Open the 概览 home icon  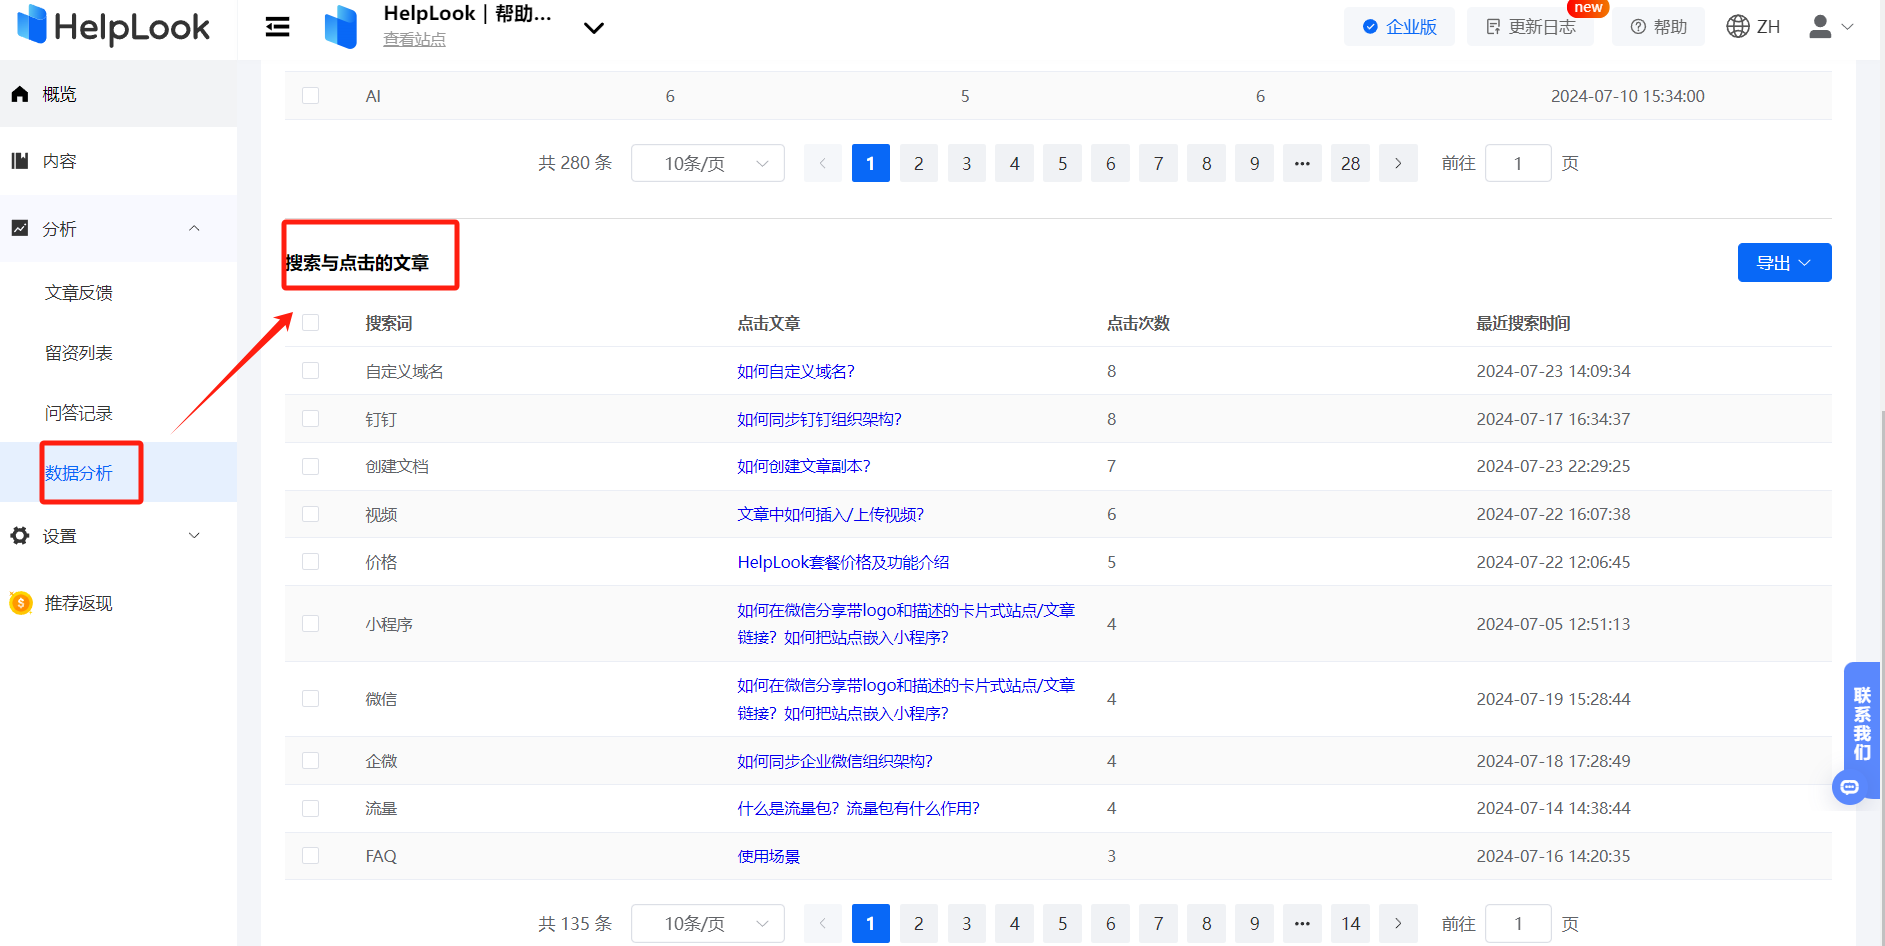coord(20,94)
